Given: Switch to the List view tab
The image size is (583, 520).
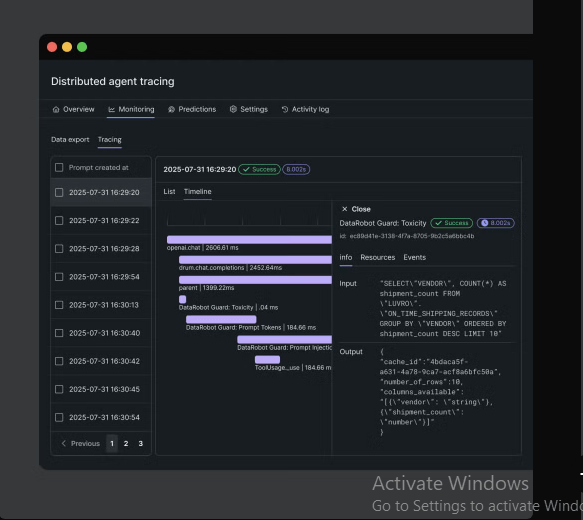Looking at the screenshot, I should [169, 191].
